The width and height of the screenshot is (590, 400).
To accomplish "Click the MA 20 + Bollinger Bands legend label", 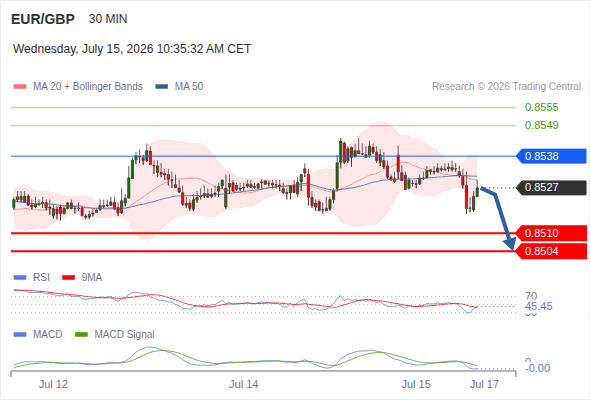I will 88,87.
